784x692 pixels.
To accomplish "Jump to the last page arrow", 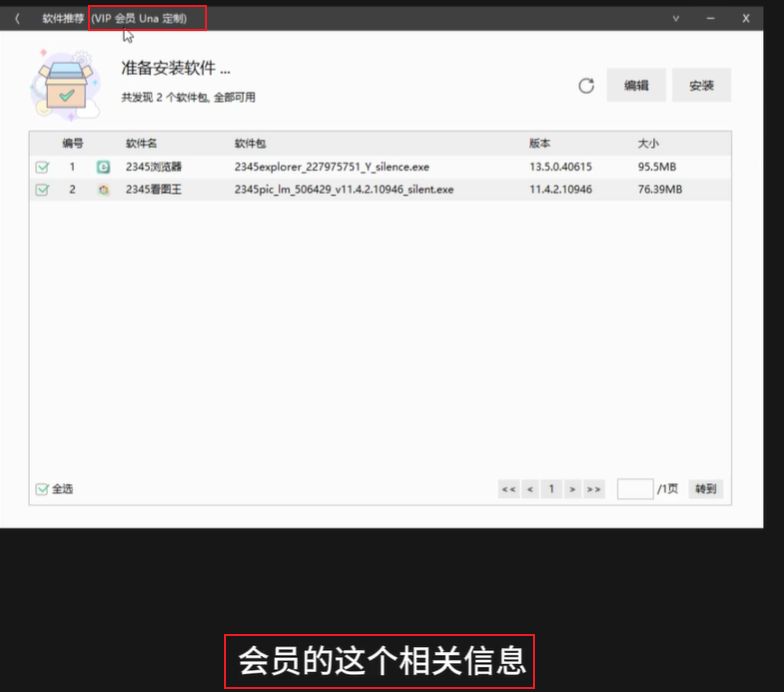I will [594, 489].
